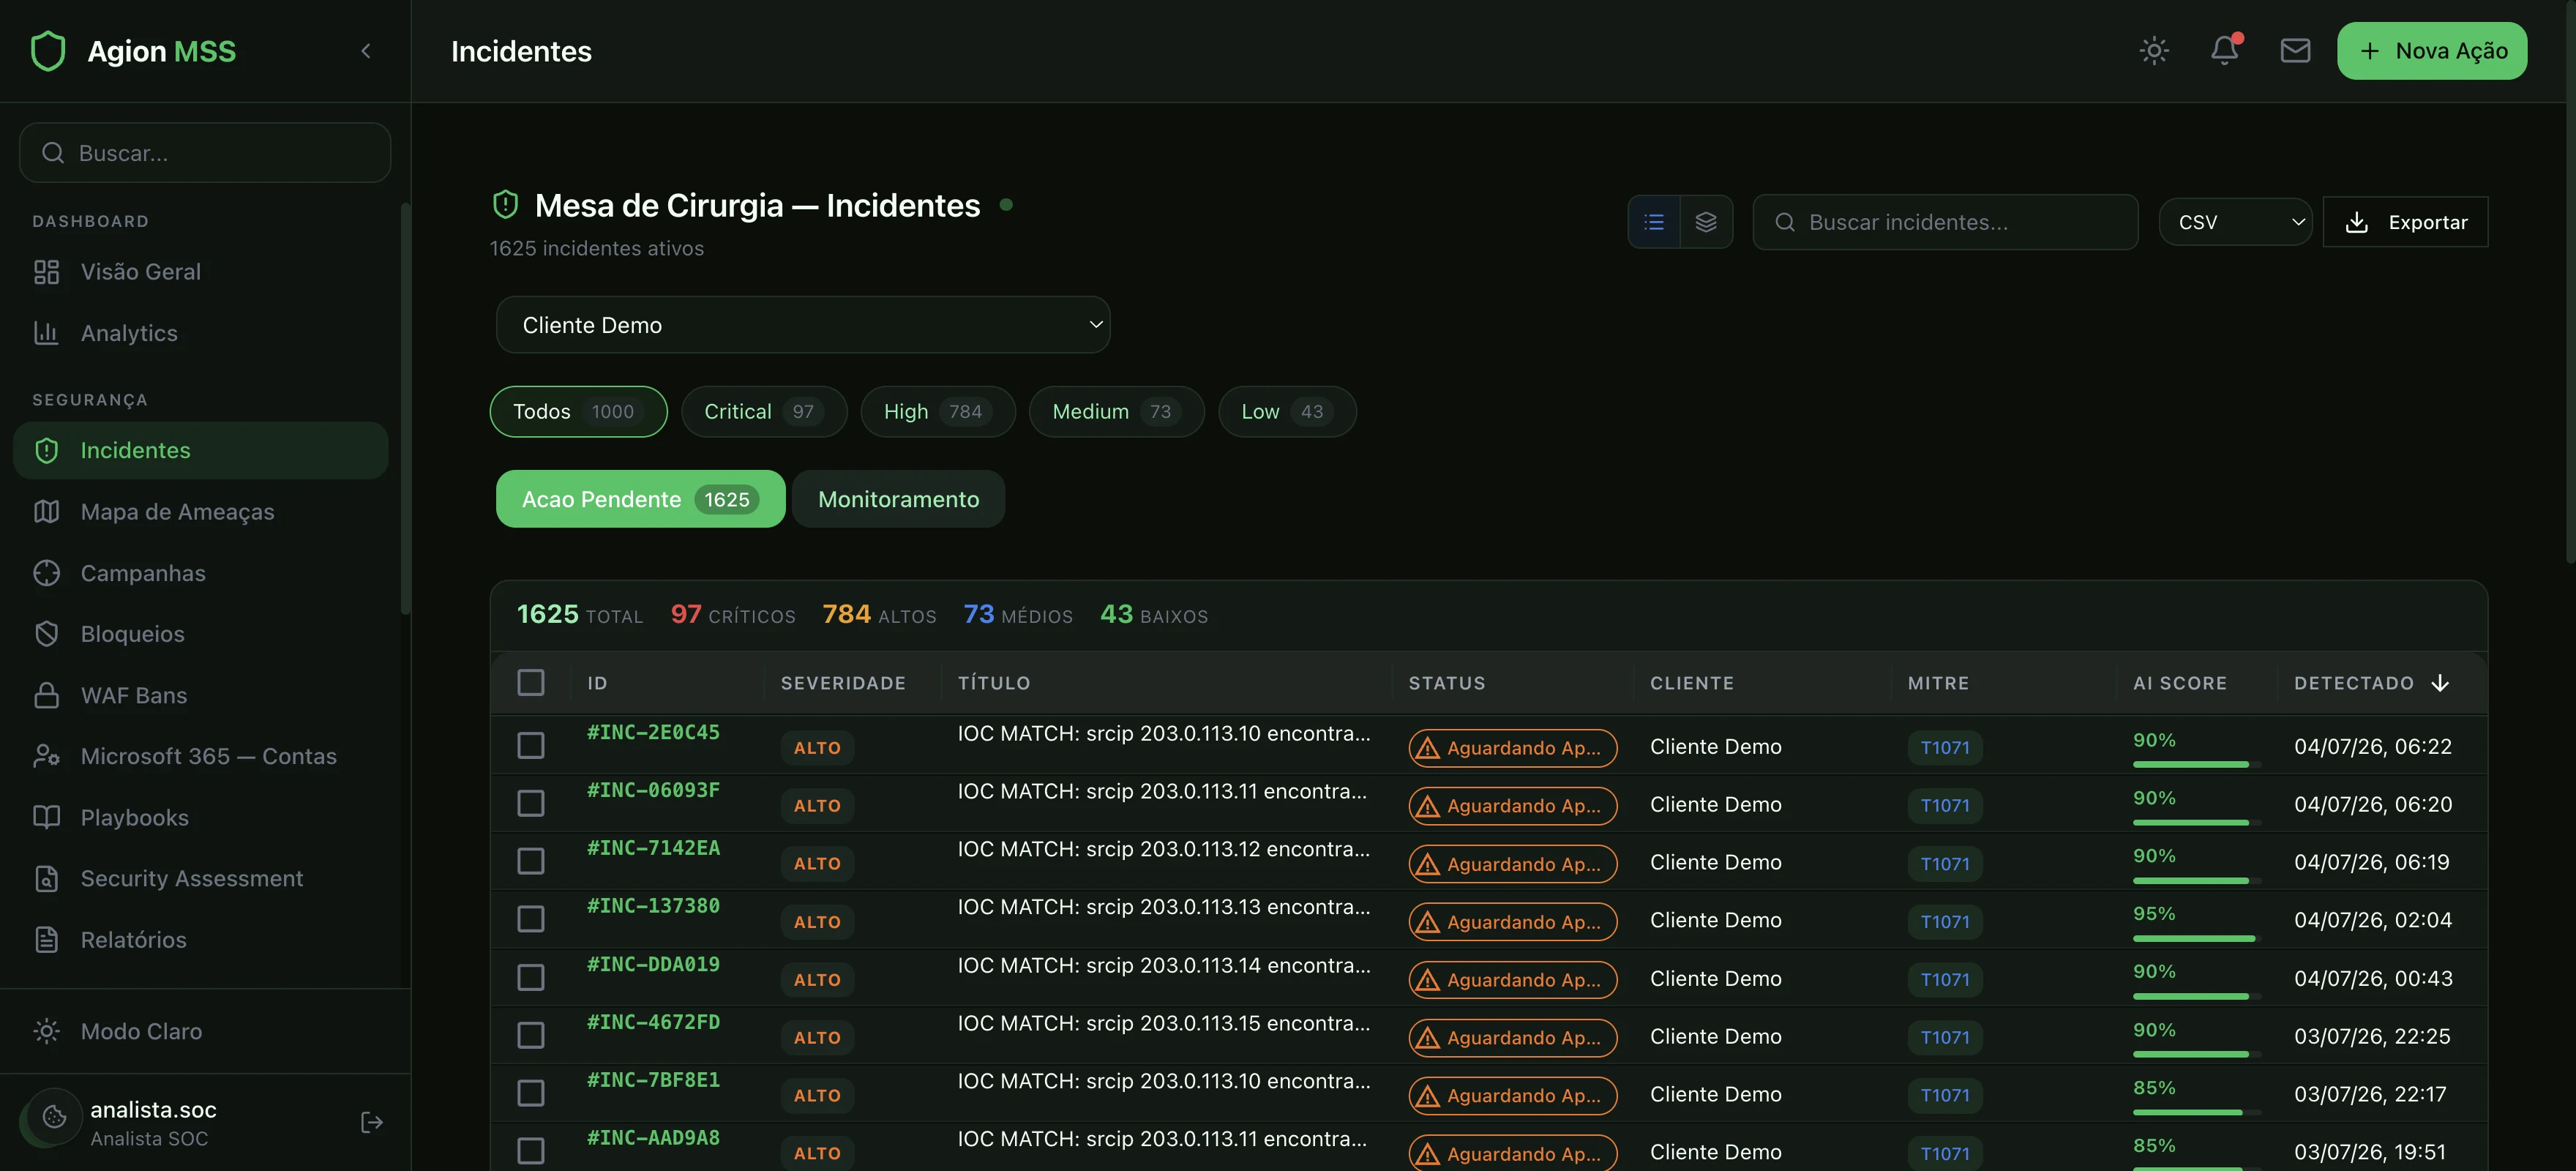2576x1171 pixels.
Task: Open the Cliente Demo client dropdown
Action: point(803,325)
